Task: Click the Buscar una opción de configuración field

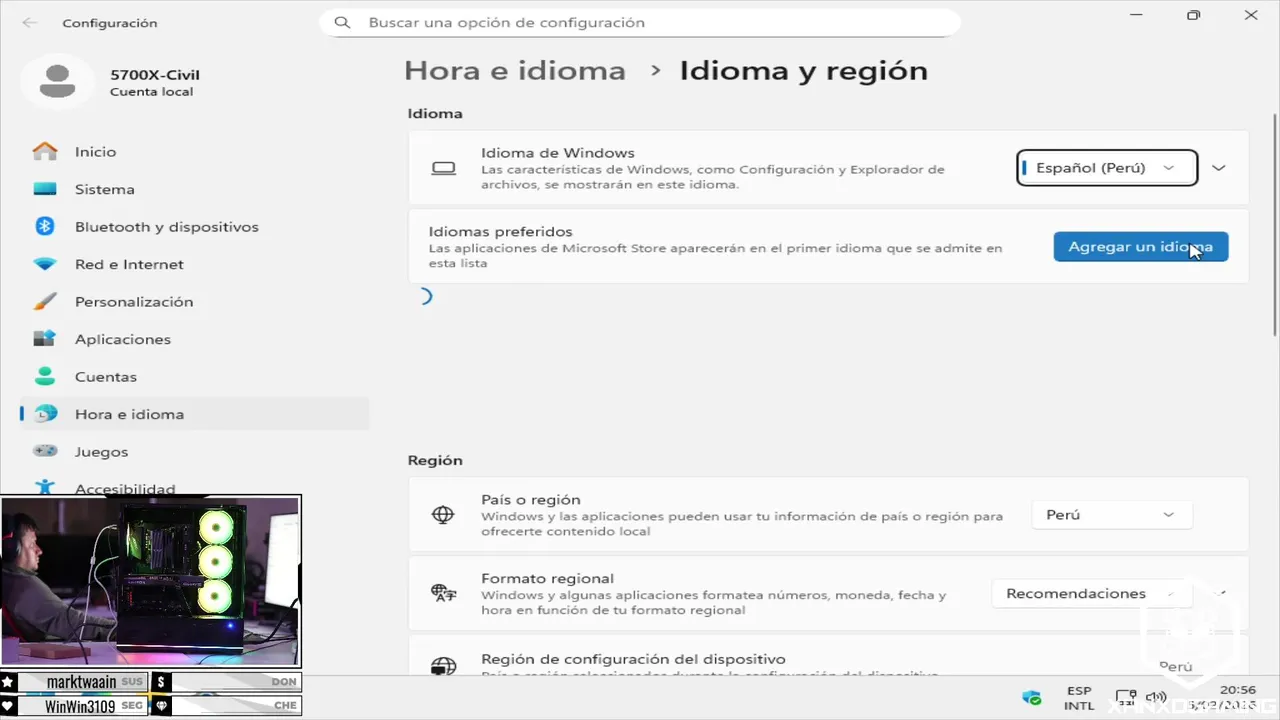Action: 640,22
